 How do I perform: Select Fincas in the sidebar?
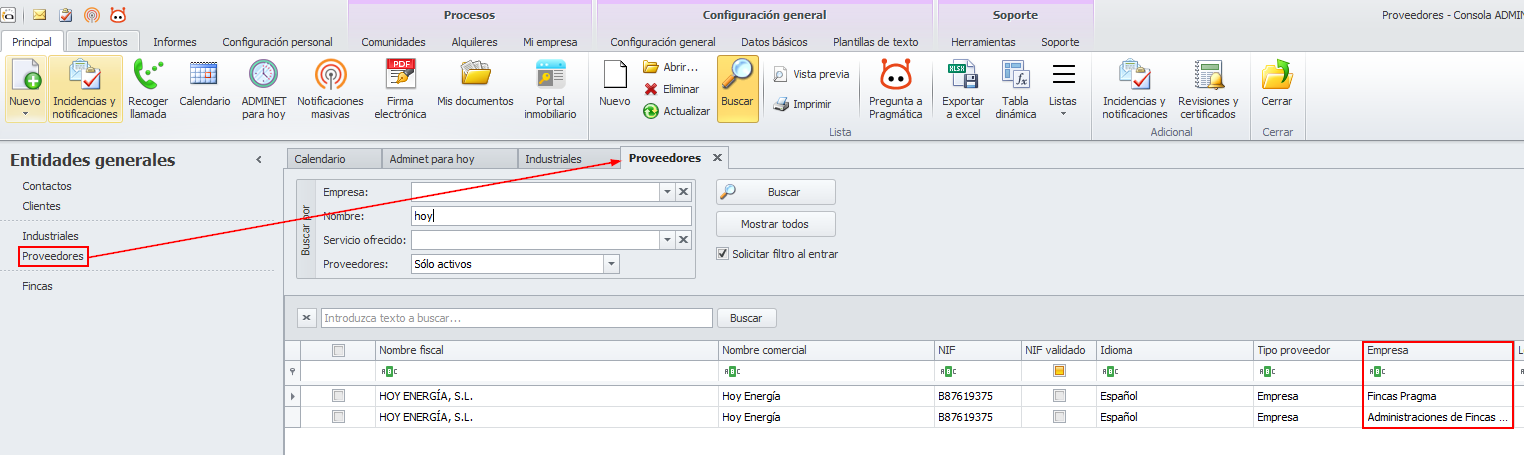pyautogui.click(x=37, y=286)
